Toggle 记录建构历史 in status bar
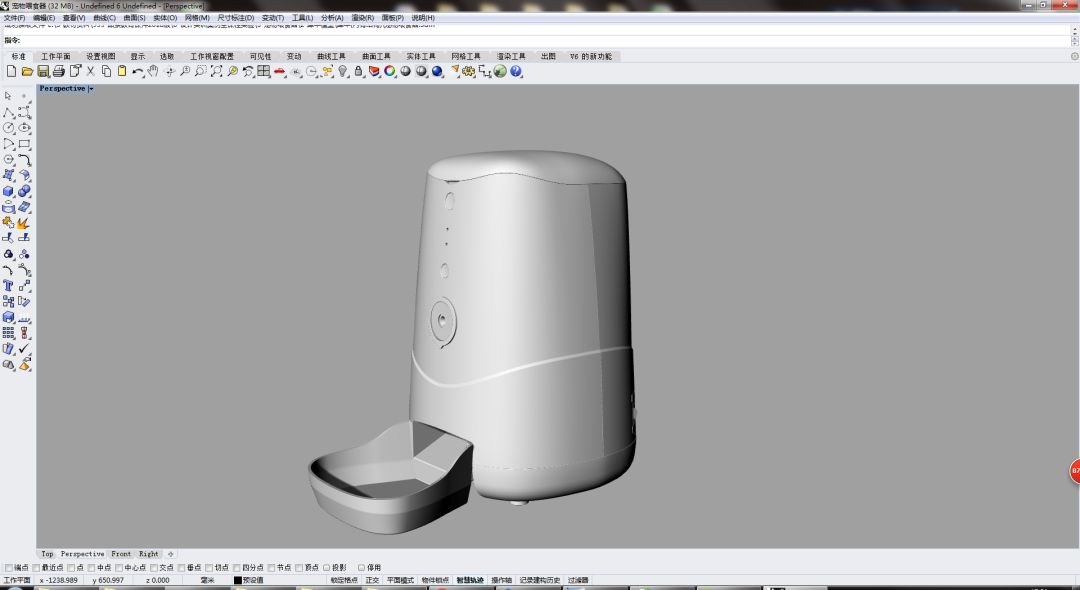 539,580
